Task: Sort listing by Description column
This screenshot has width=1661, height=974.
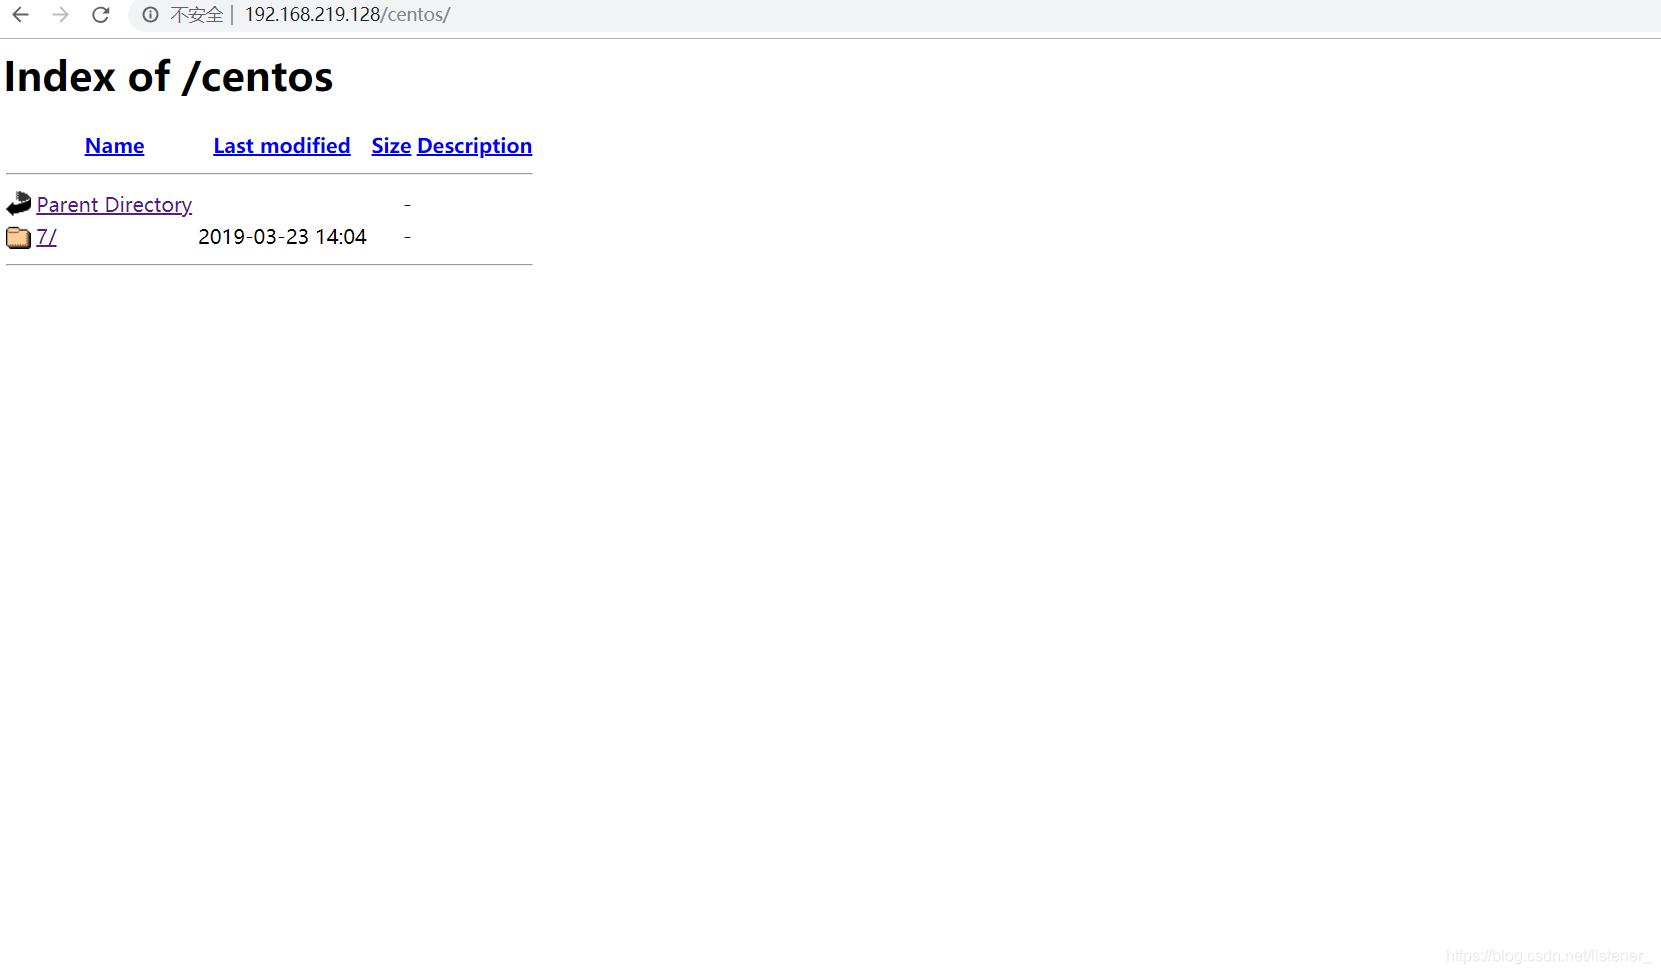Action: coord(474,146)
